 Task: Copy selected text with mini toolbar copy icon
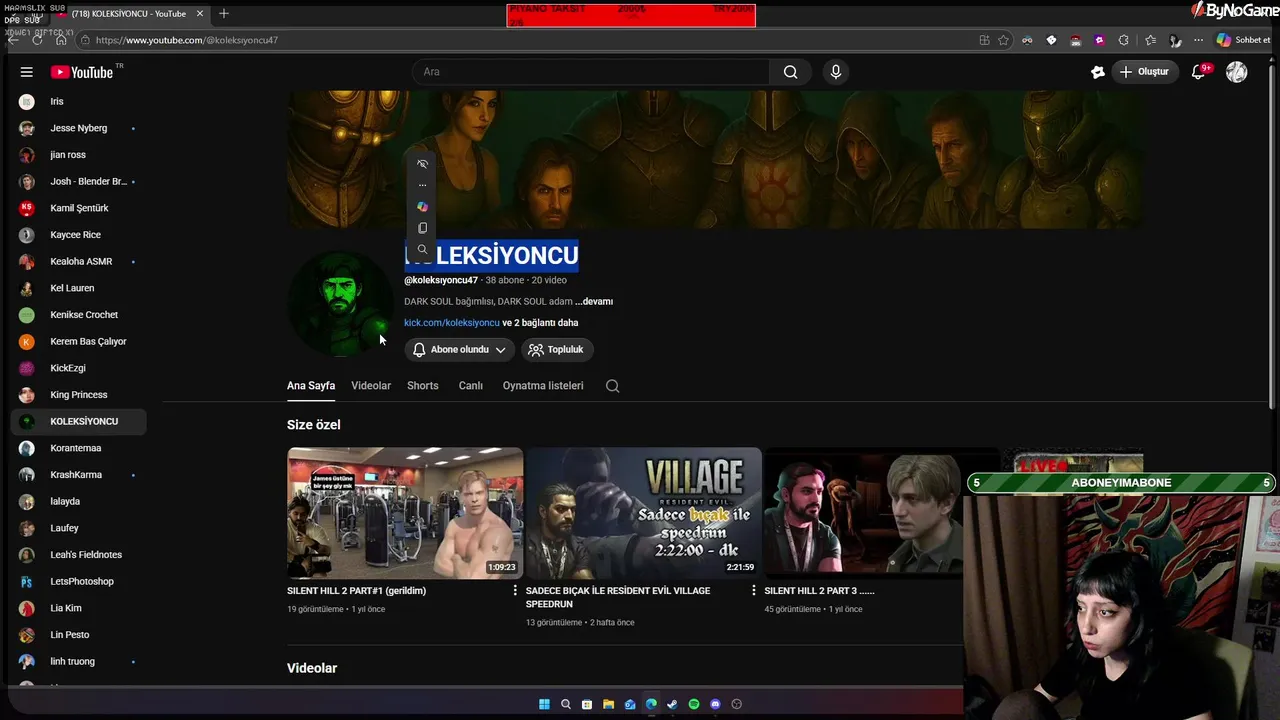(422, 228)
